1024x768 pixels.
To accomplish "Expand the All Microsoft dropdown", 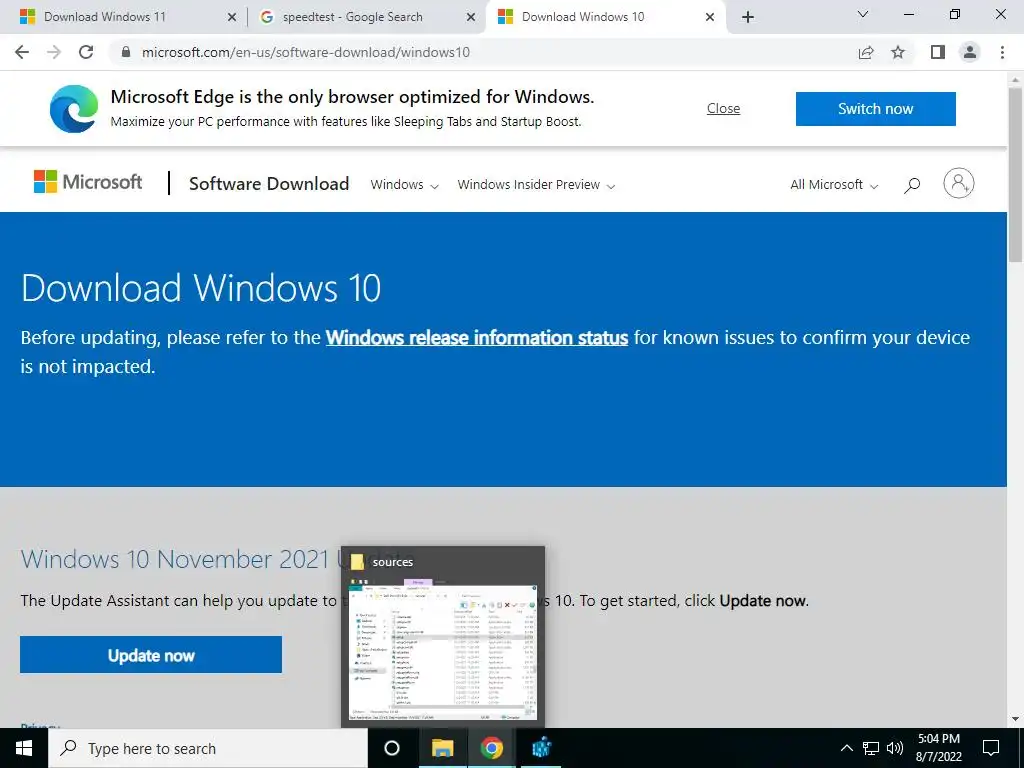I will pos(834,185).
